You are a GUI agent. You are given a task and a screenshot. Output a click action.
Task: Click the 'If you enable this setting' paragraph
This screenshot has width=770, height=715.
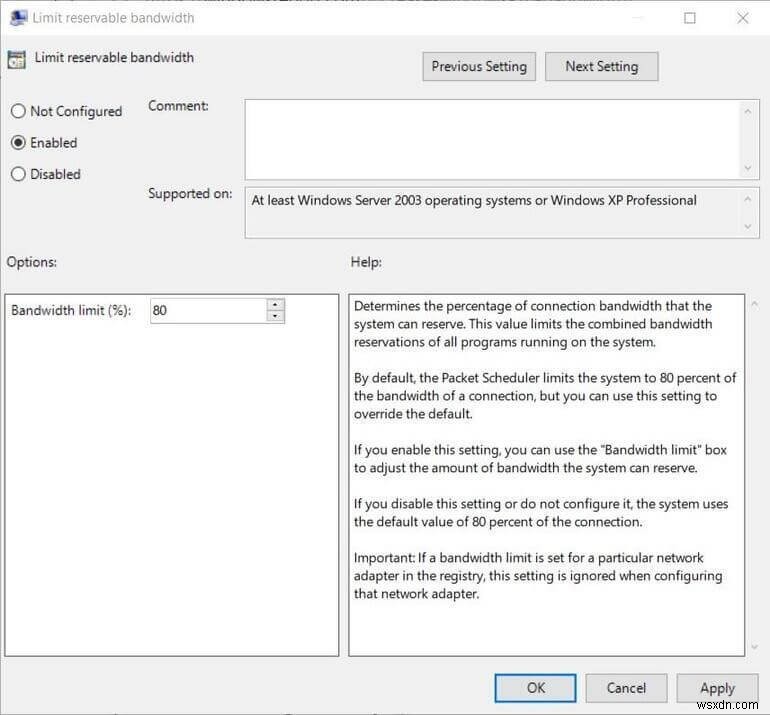[540, 459]
